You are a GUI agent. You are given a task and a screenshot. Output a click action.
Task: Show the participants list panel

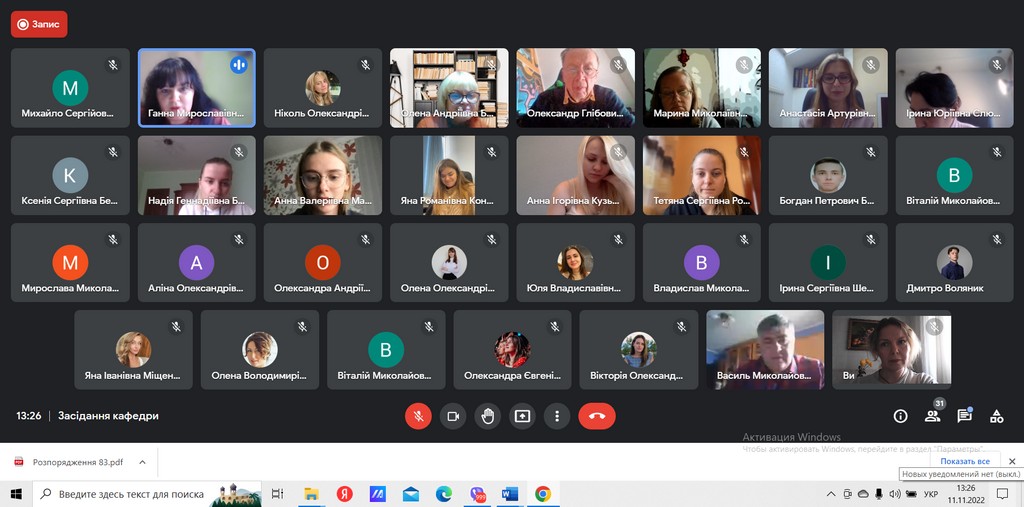tap(932, 416)
